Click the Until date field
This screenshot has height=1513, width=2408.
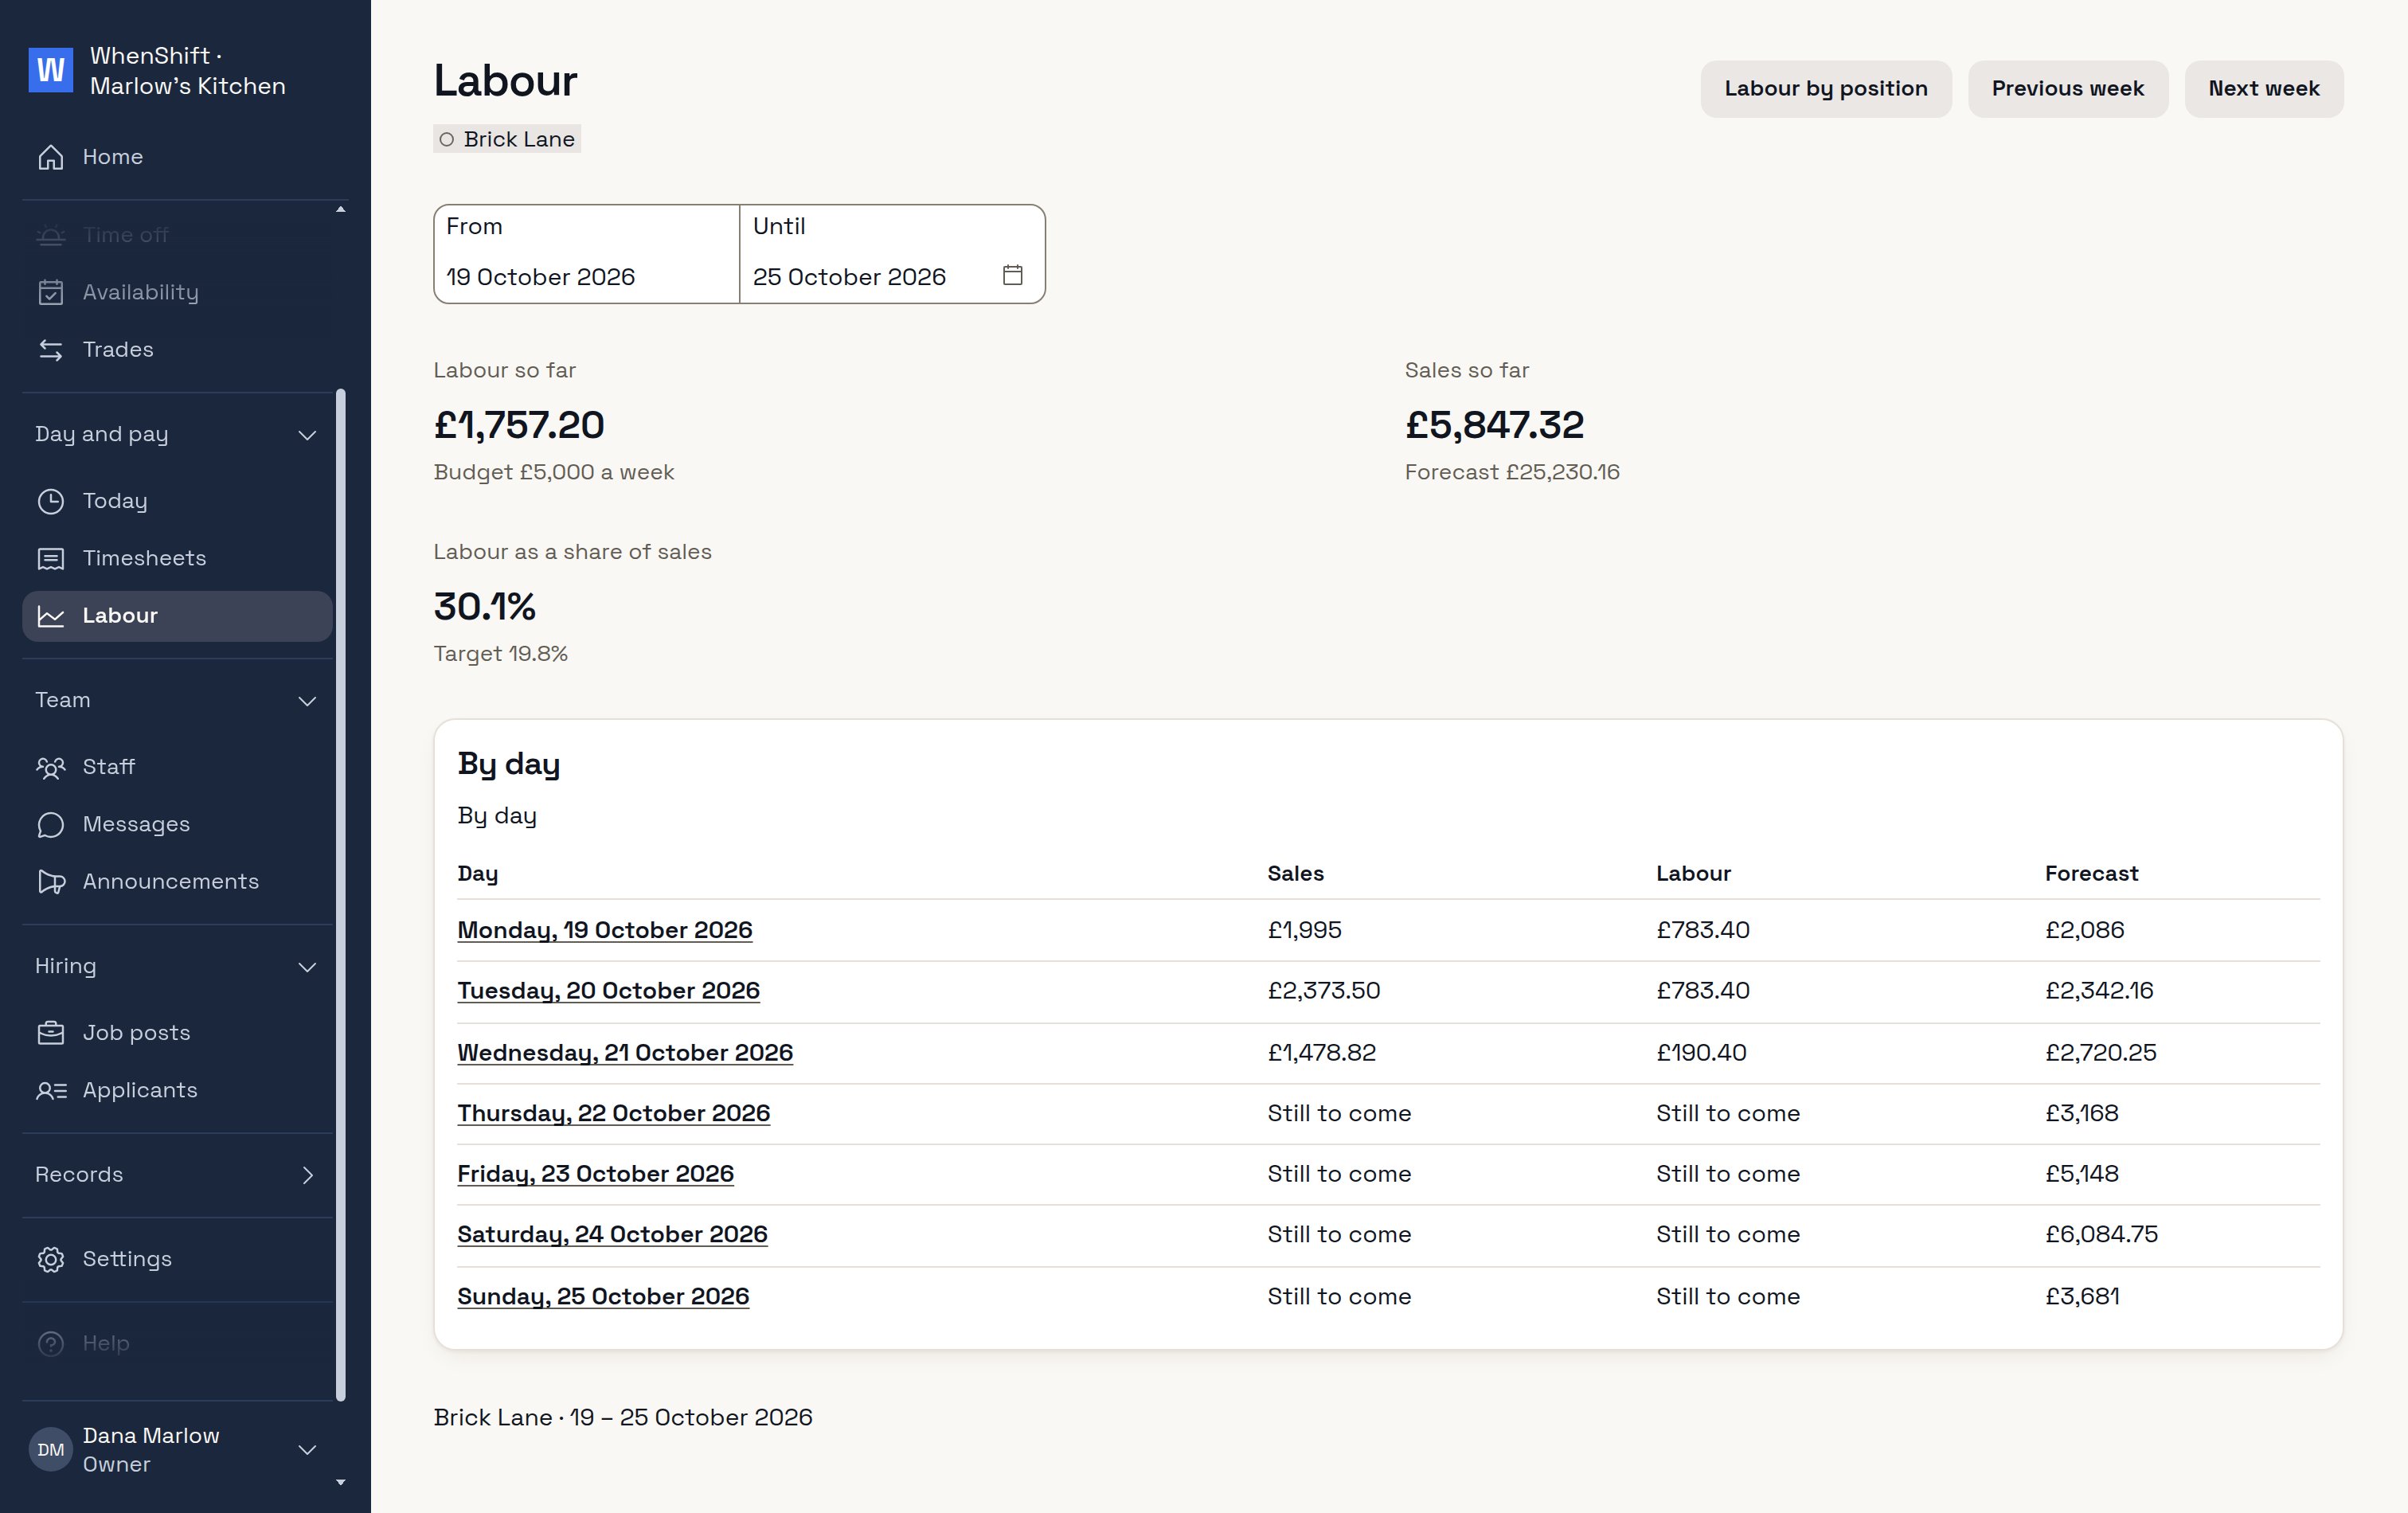[892, 254]
